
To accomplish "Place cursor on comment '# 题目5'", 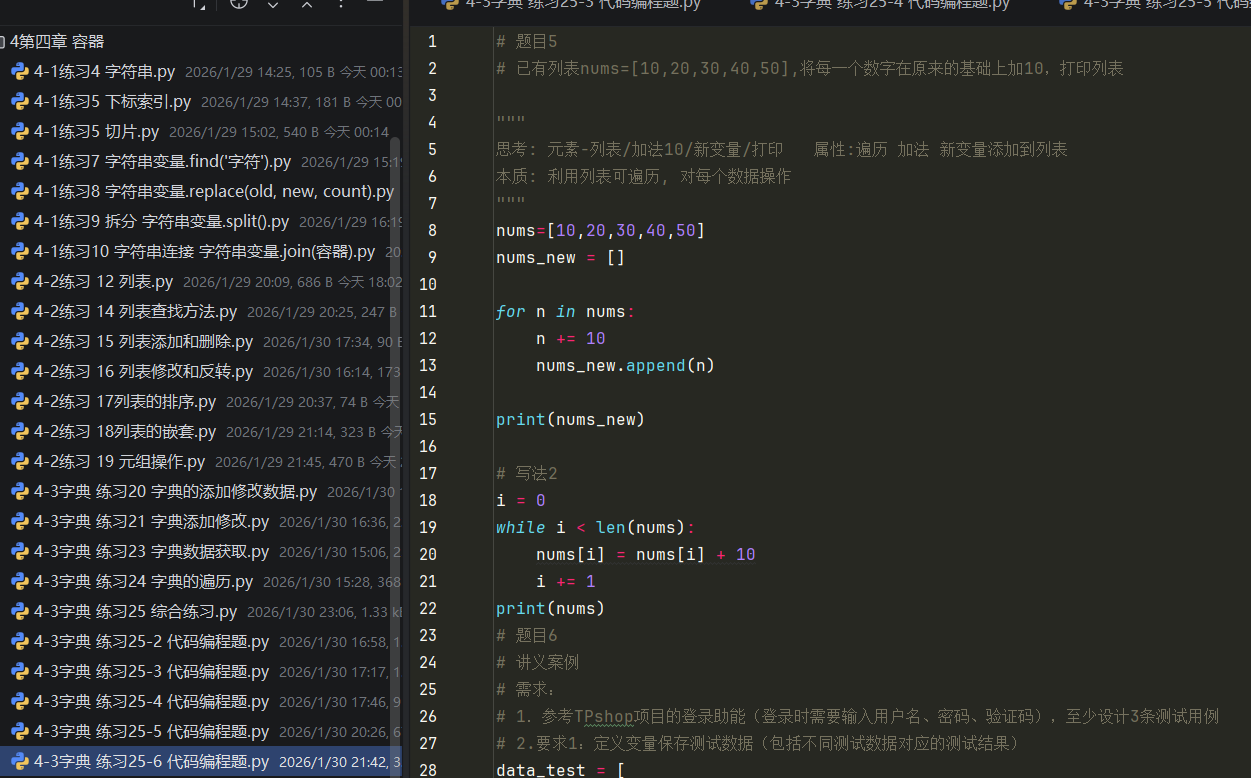I will coord(526,42).
